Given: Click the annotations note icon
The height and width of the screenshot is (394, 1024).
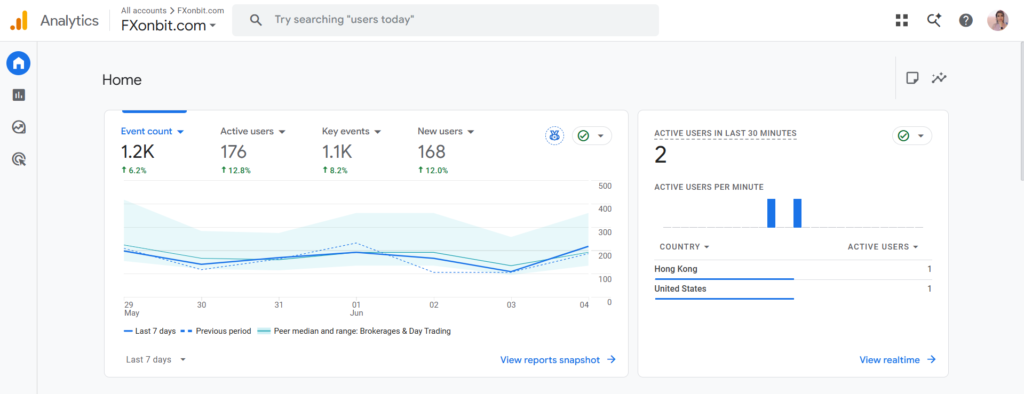Looking at the screenshot, I should tap(912, 78).
